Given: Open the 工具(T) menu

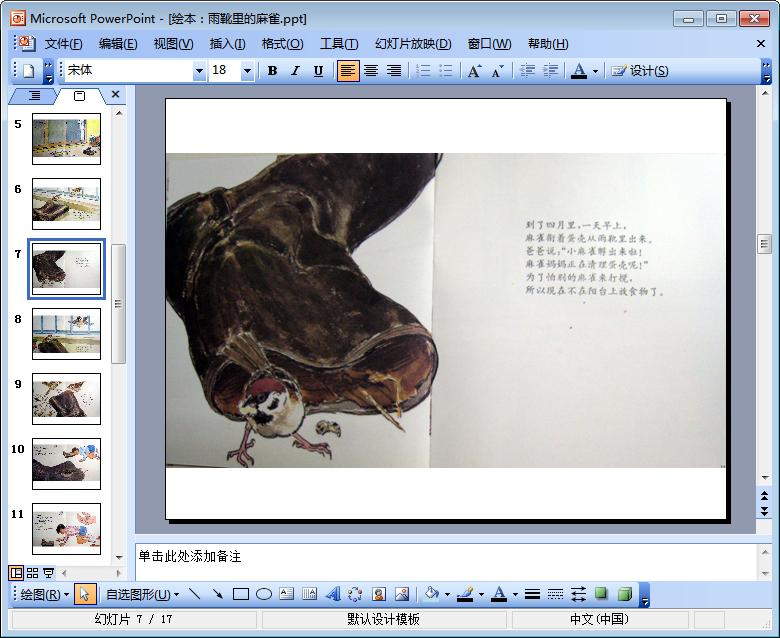Looking at the screenshot, I should [x=339, y=44].
